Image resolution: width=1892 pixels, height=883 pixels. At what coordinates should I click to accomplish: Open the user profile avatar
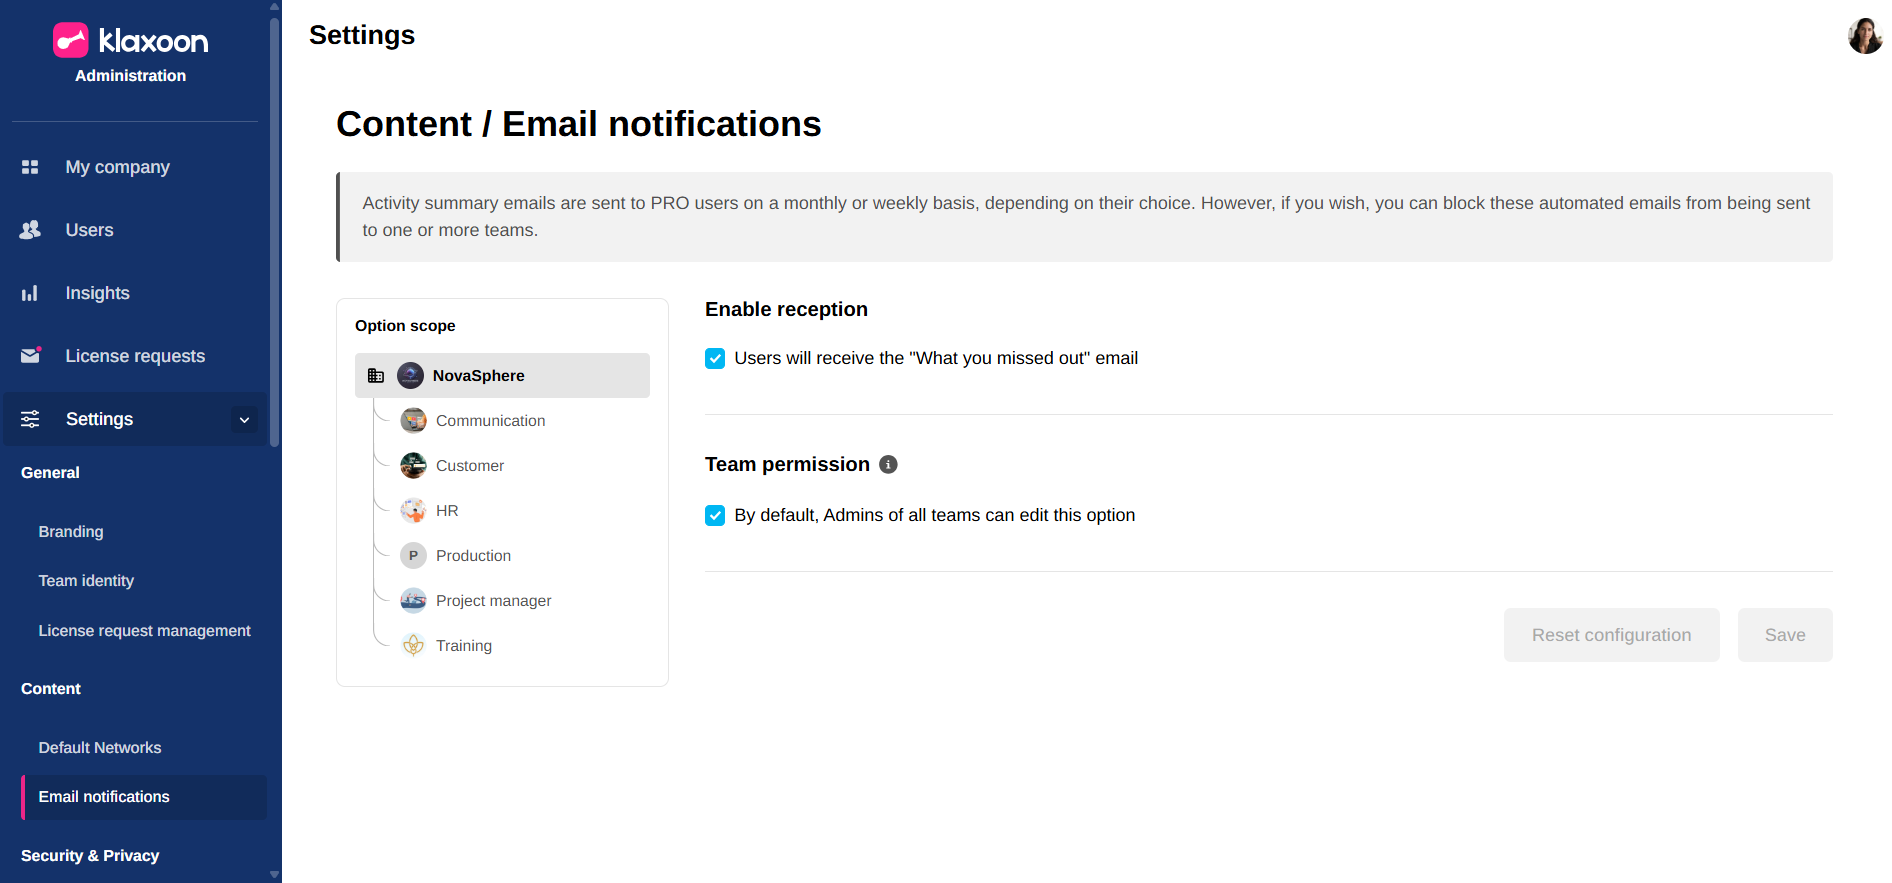click(x=1865, y=36)
